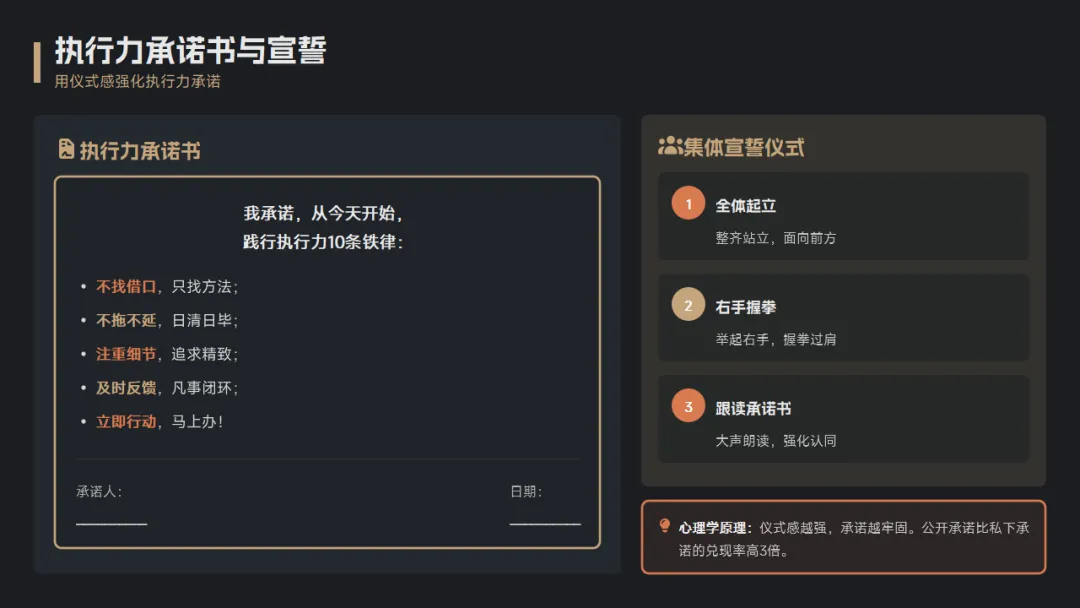Click the gold vertical bar beside main title
Image resolution: width=1080 pixels, height=608 pixels.
coord(37,62)
